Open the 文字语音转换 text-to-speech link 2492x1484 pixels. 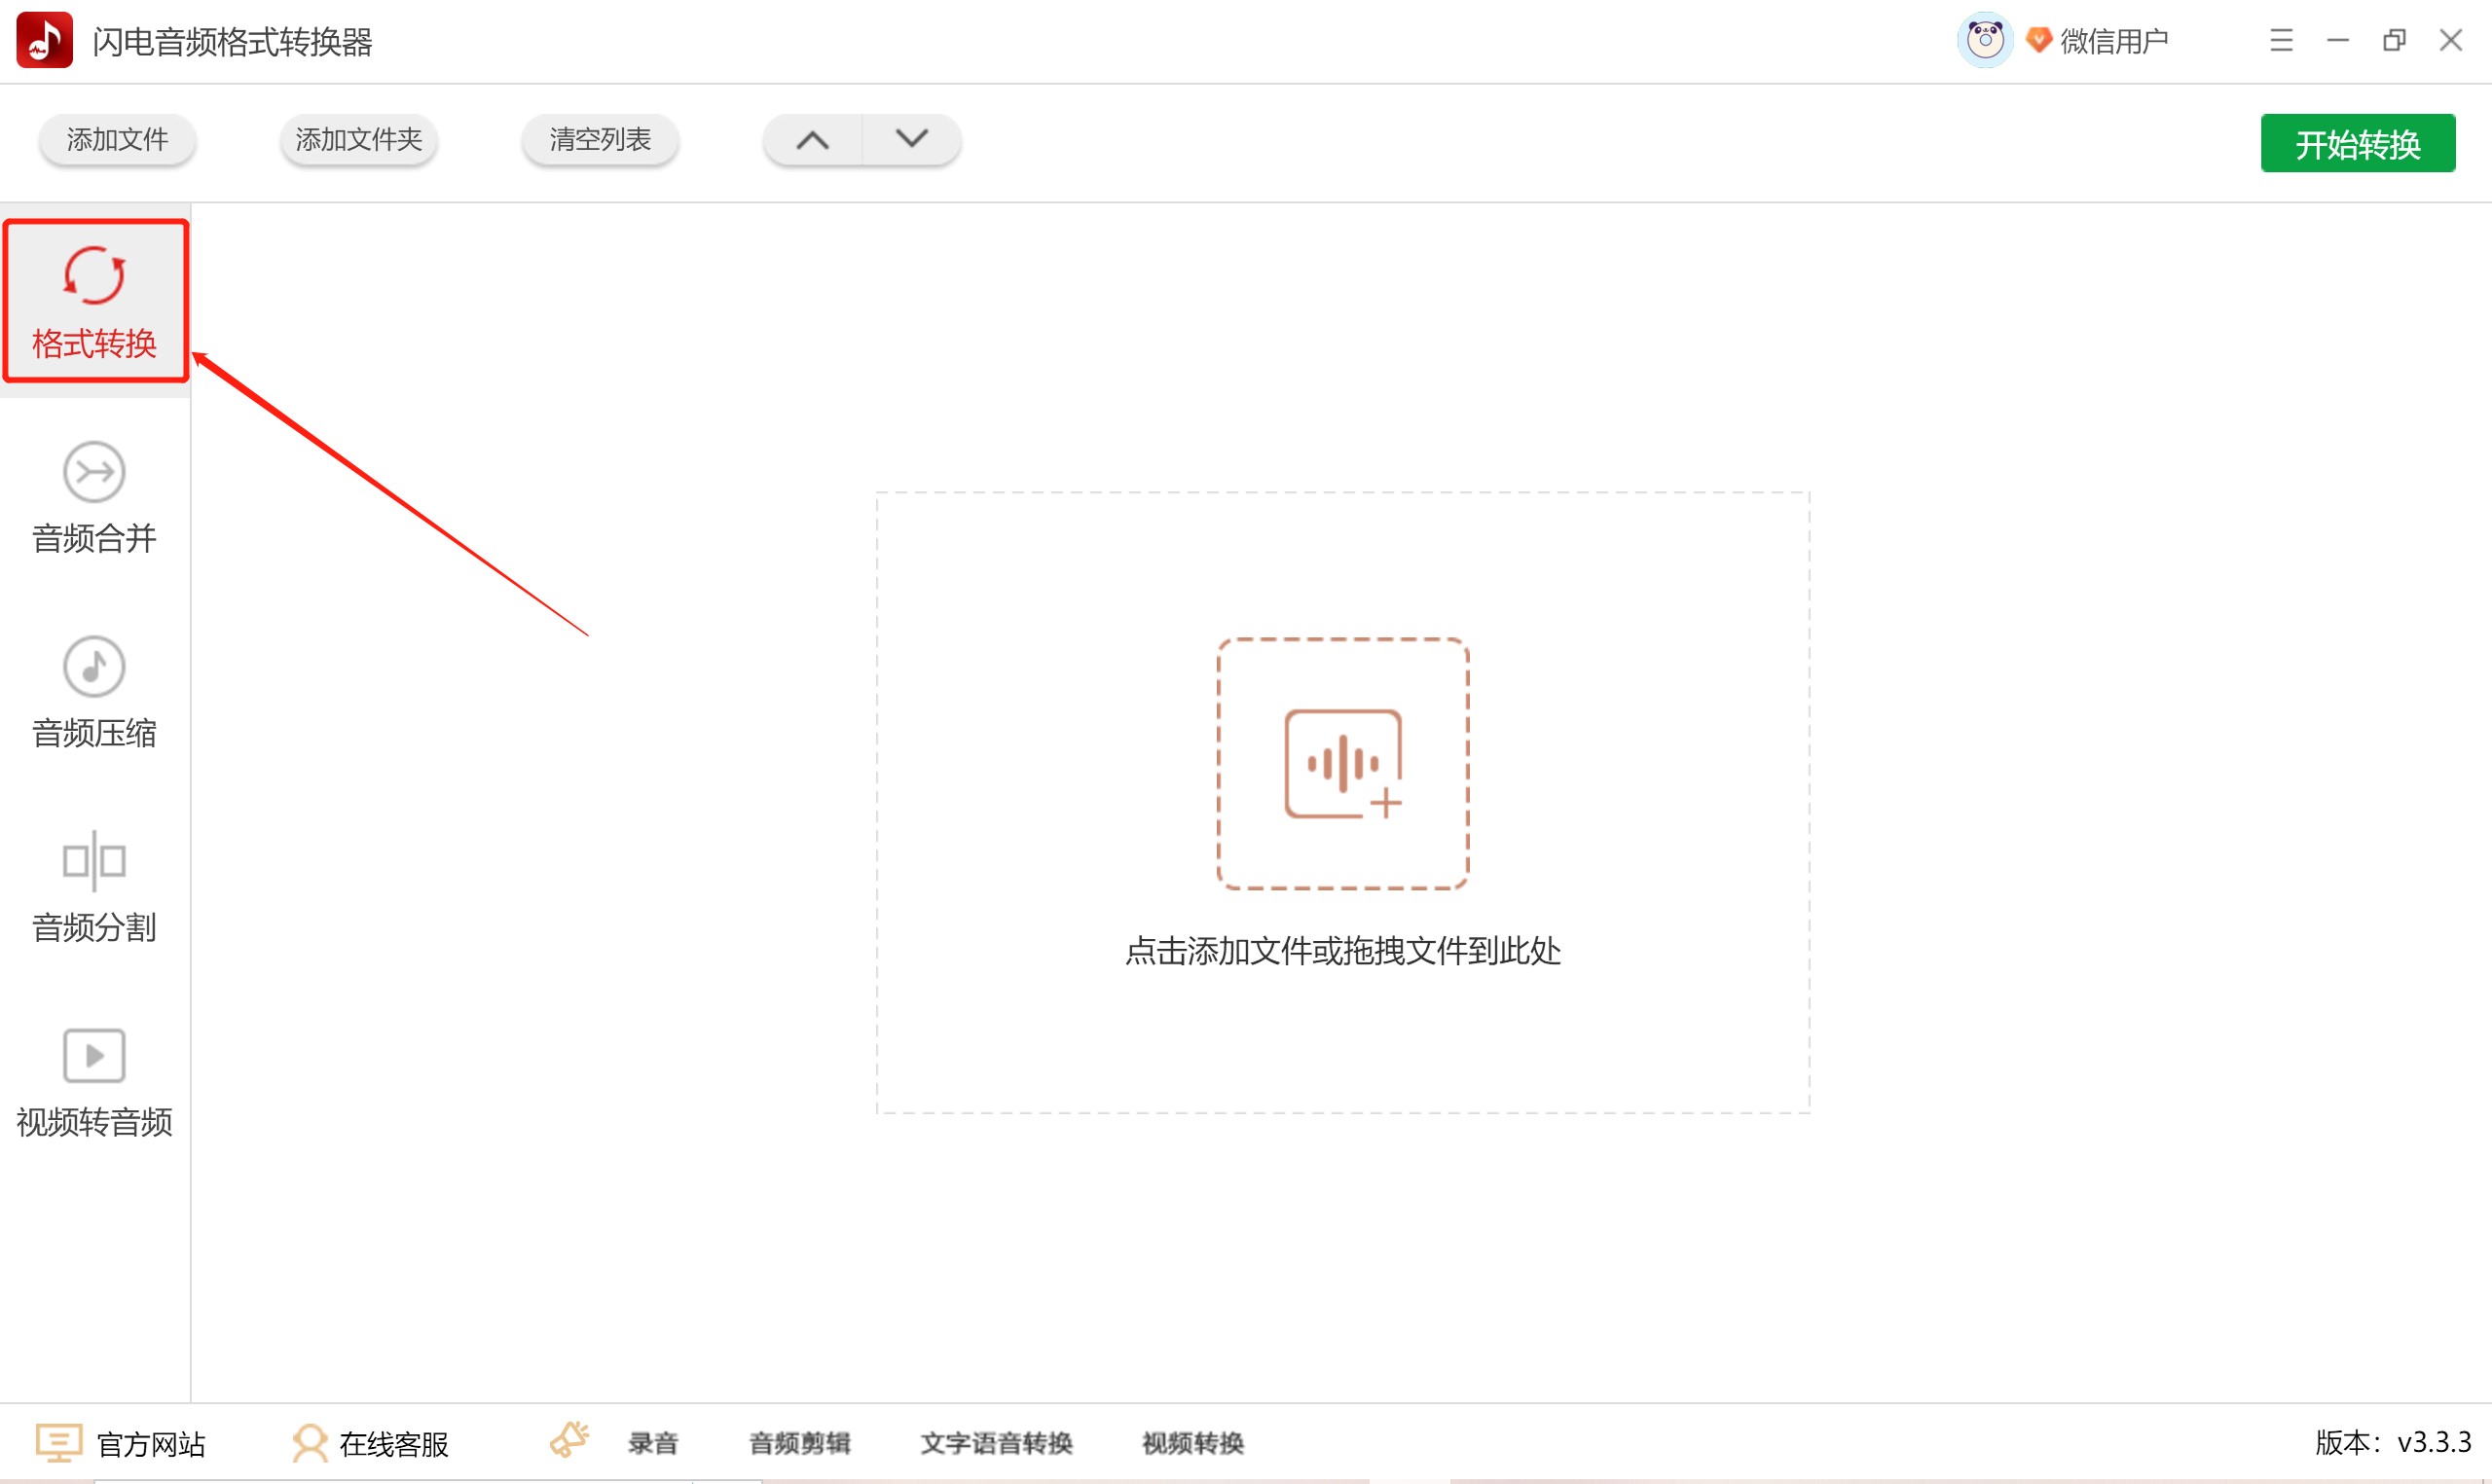tap(996, 1443)
